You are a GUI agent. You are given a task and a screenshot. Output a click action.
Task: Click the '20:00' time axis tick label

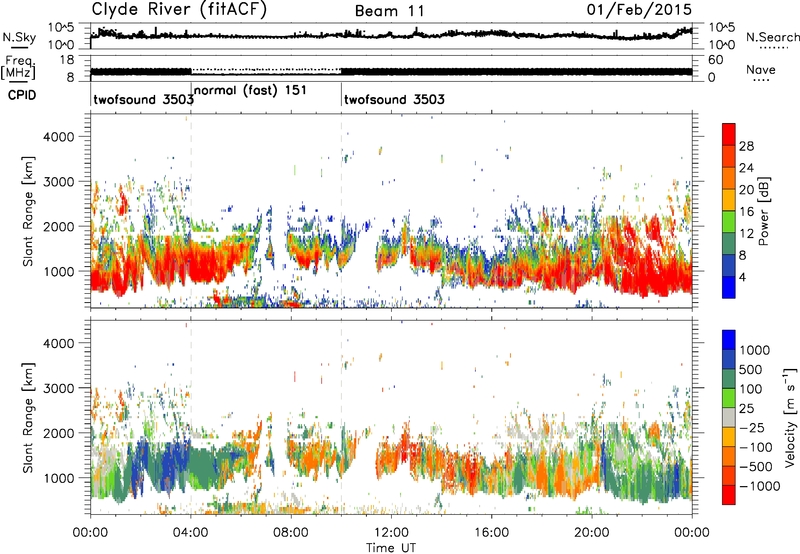(x=591, y=533)
